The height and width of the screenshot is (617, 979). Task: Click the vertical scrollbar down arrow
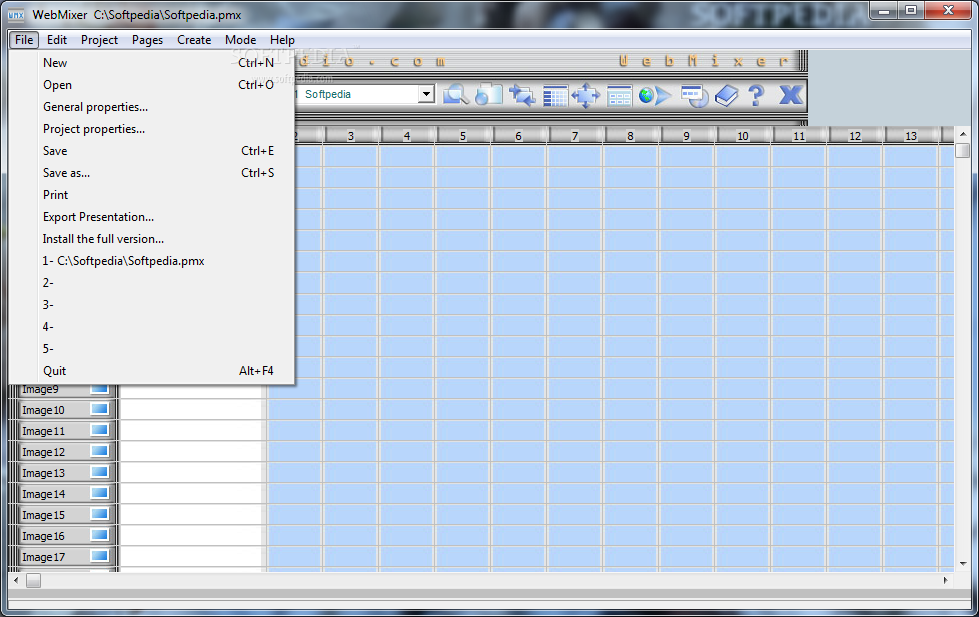point(963,563)
